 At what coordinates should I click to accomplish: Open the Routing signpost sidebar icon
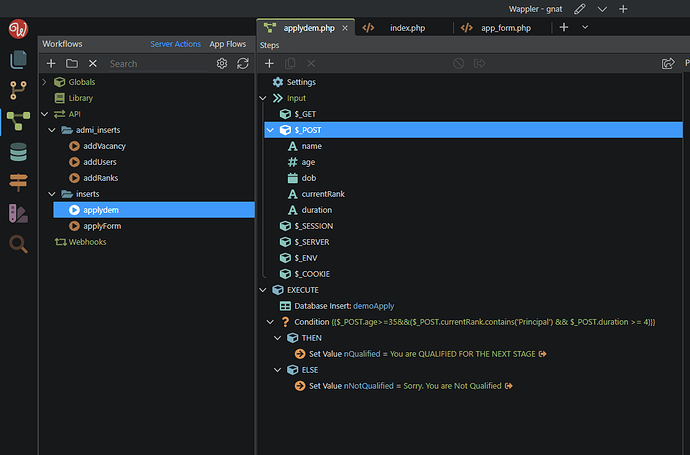click(18, 182)
